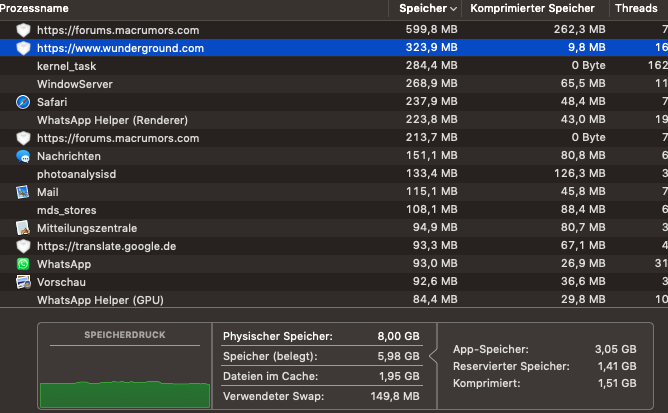
Task: Select the kernel_task process row
Action: click(x=334, y=66)
